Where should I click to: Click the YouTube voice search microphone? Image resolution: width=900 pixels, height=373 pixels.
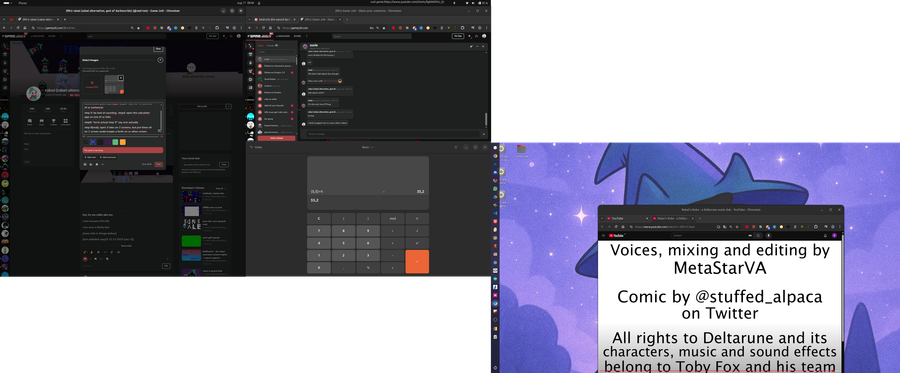769,235
